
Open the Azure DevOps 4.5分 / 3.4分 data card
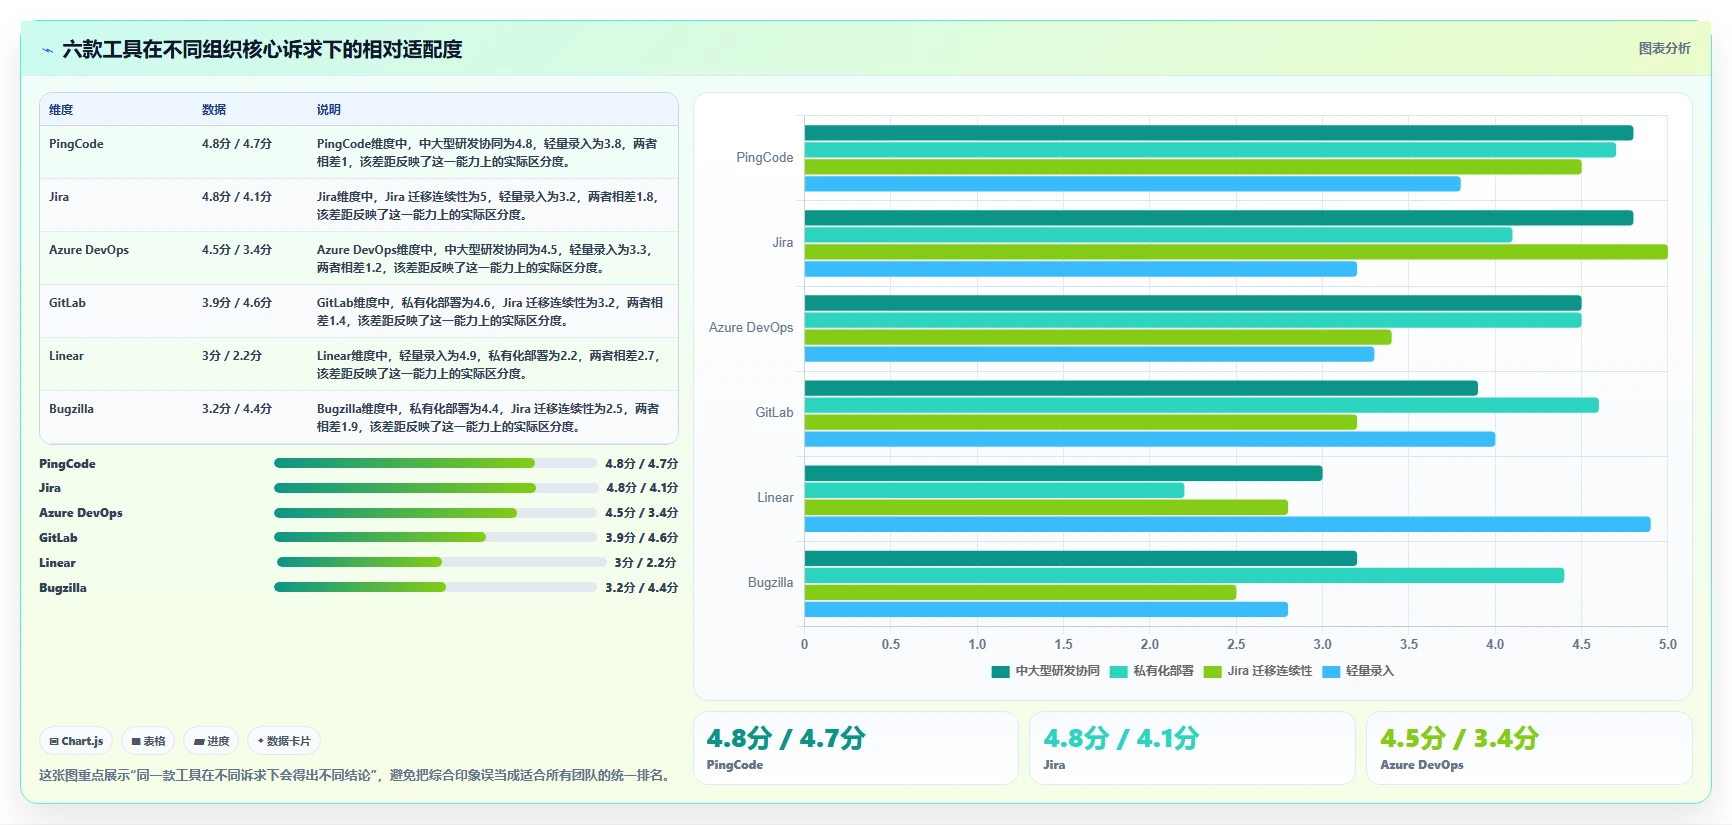1529,748
